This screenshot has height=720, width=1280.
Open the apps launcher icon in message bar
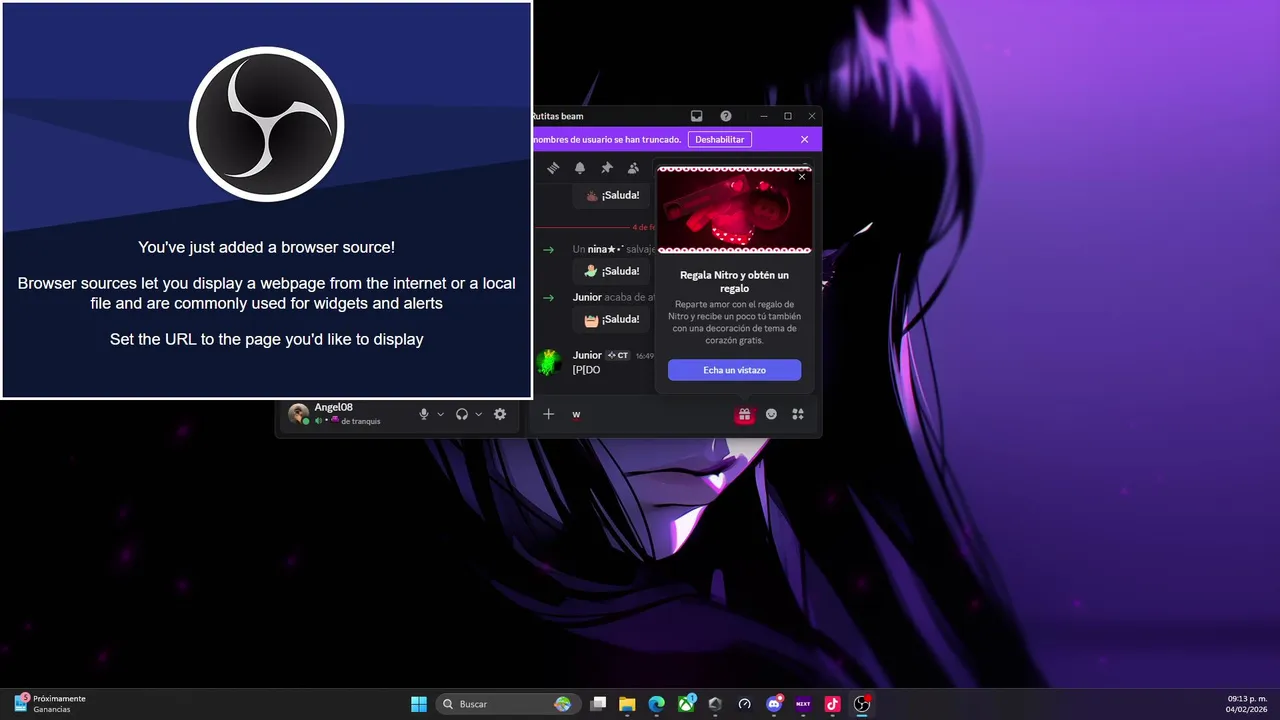[x=798, y=414]
